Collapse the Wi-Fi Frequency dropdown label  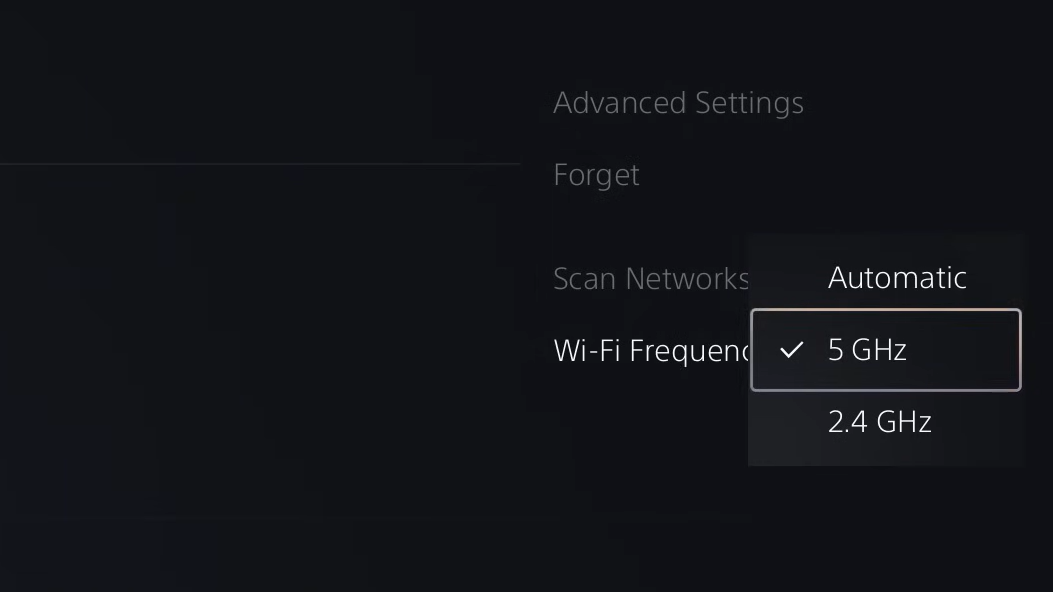click(650, 350)
